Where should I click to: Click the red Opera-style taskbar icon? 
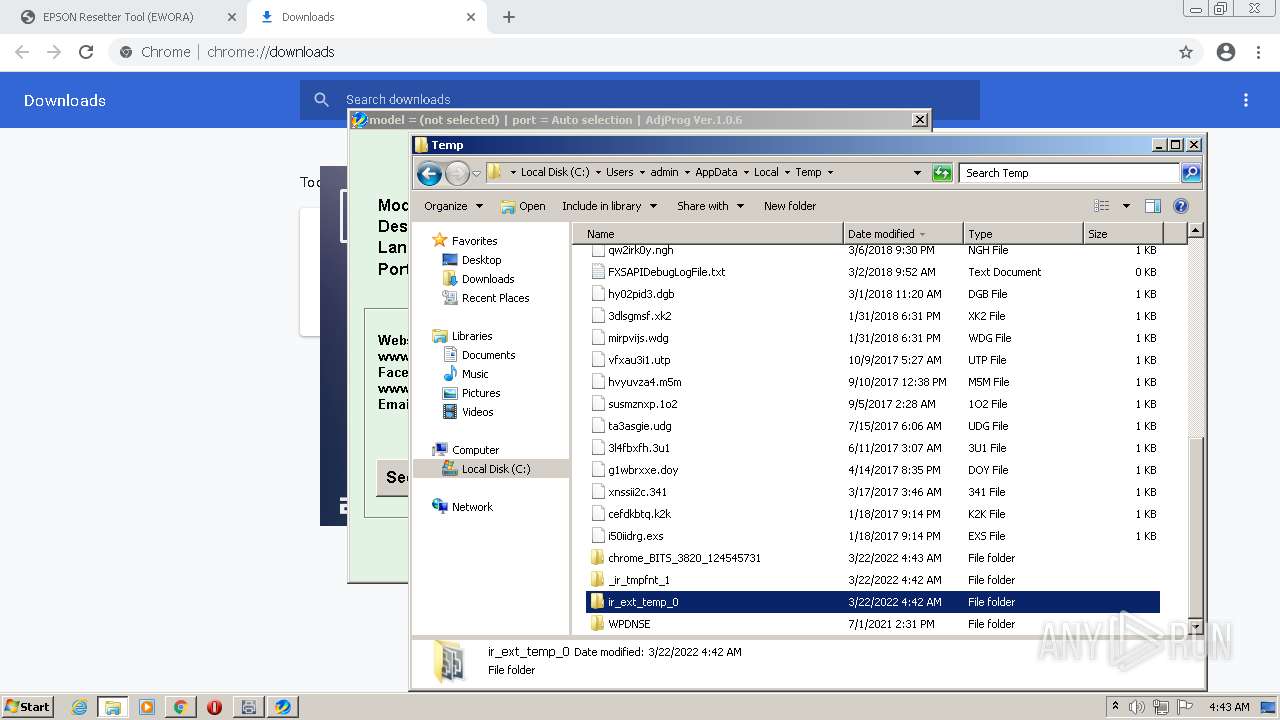(214, 707)
